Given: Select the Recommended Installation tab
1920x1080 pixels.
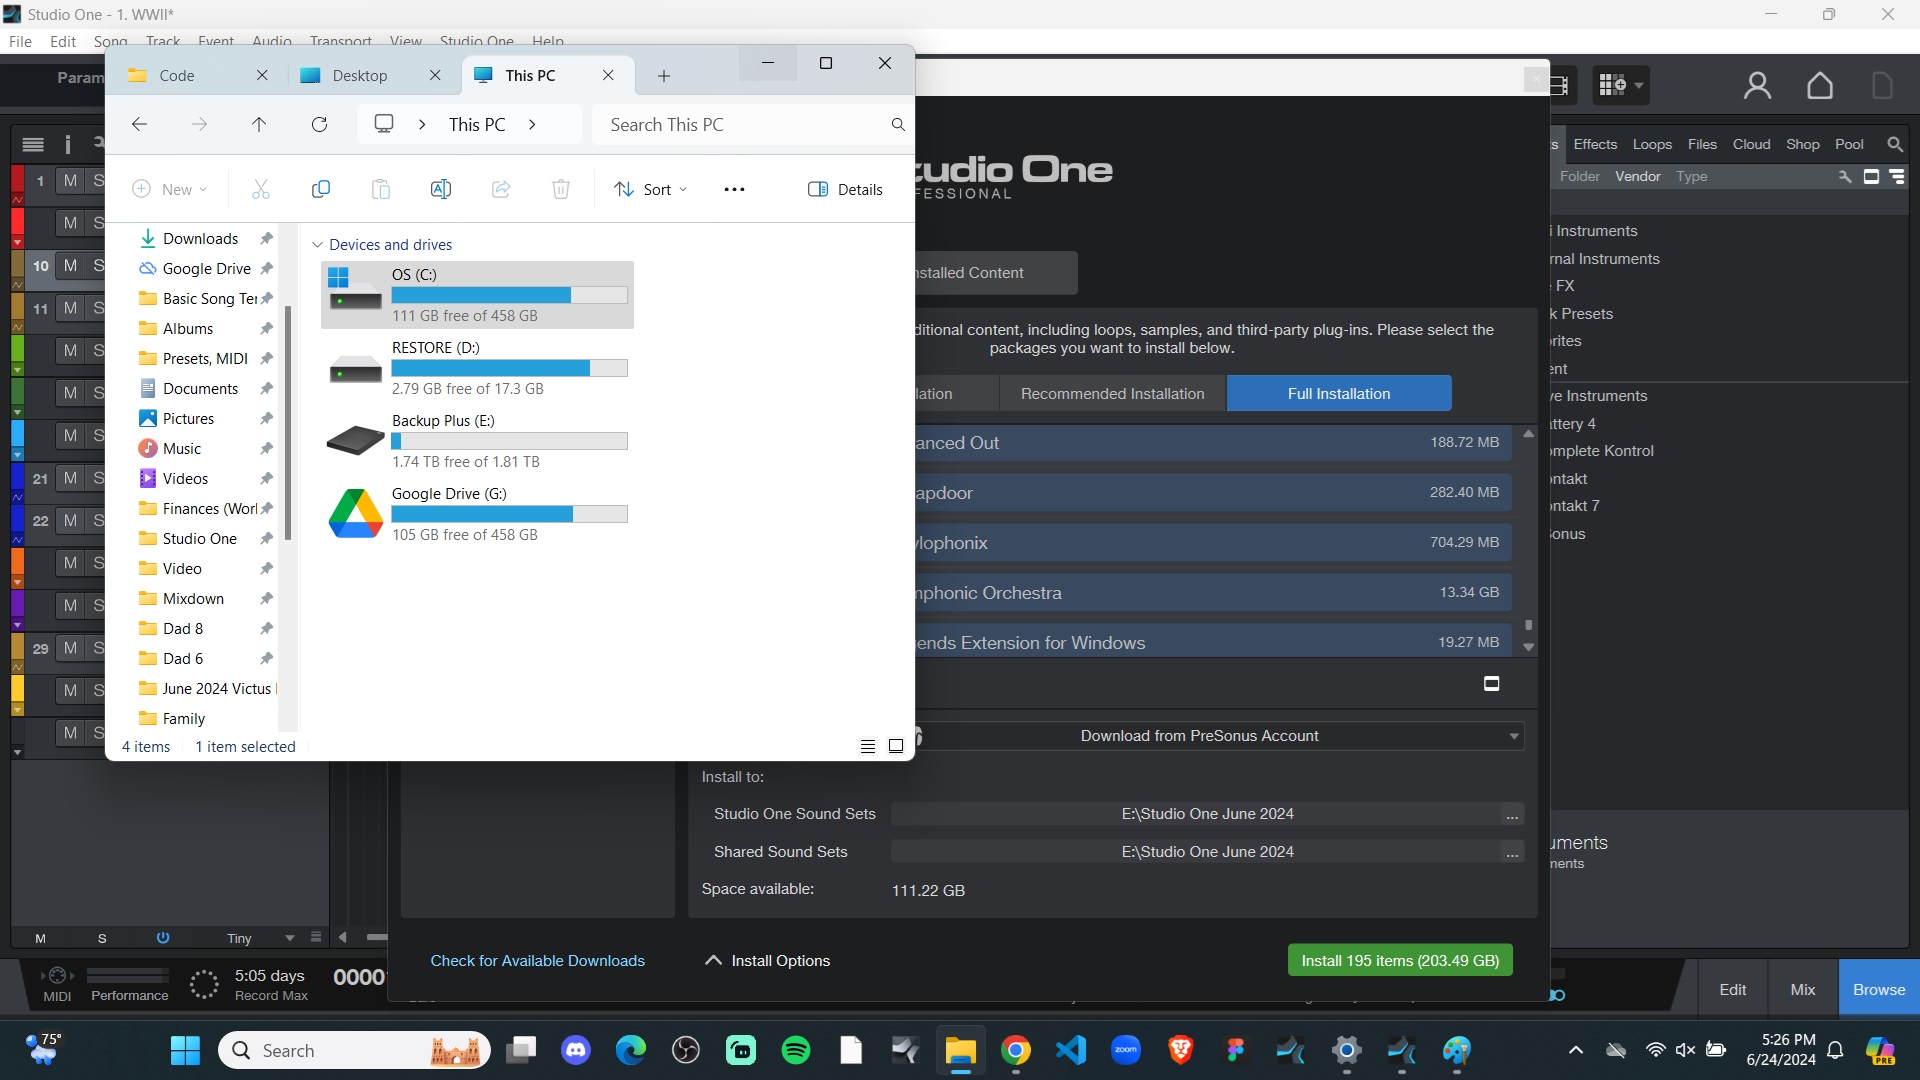Looking at the screenshot, I should [1112, 394].
